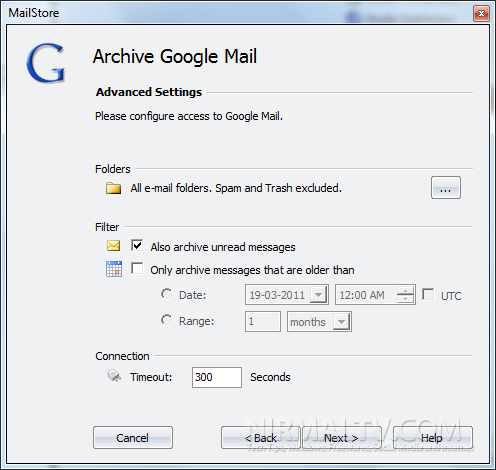Screen dimensions: 496x470
Task: Click the 'Filter' section label
Action: click(107, 227)
